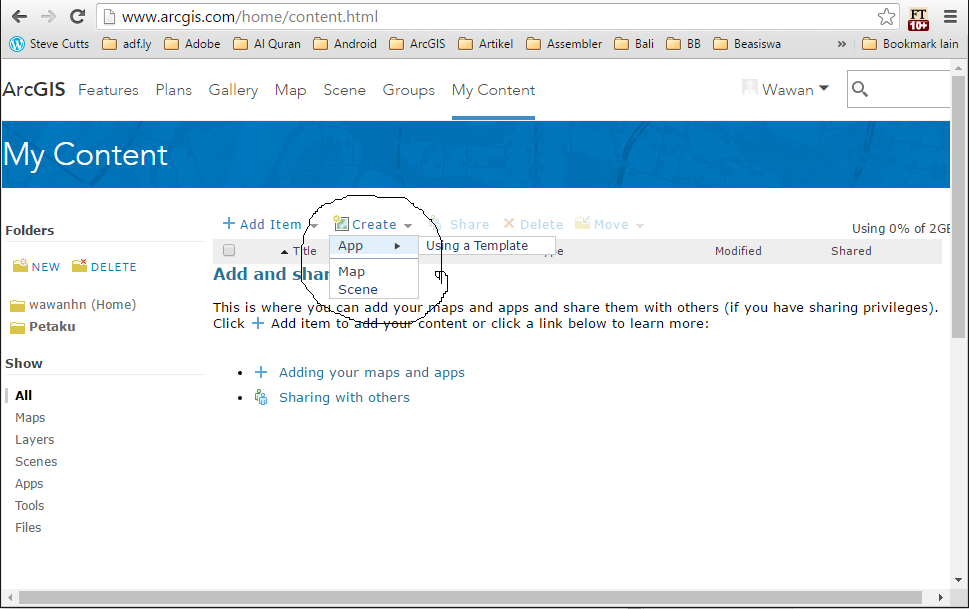The image size is (969, 609).
Task: Create a NEW folder
Action: coord(36,266)
